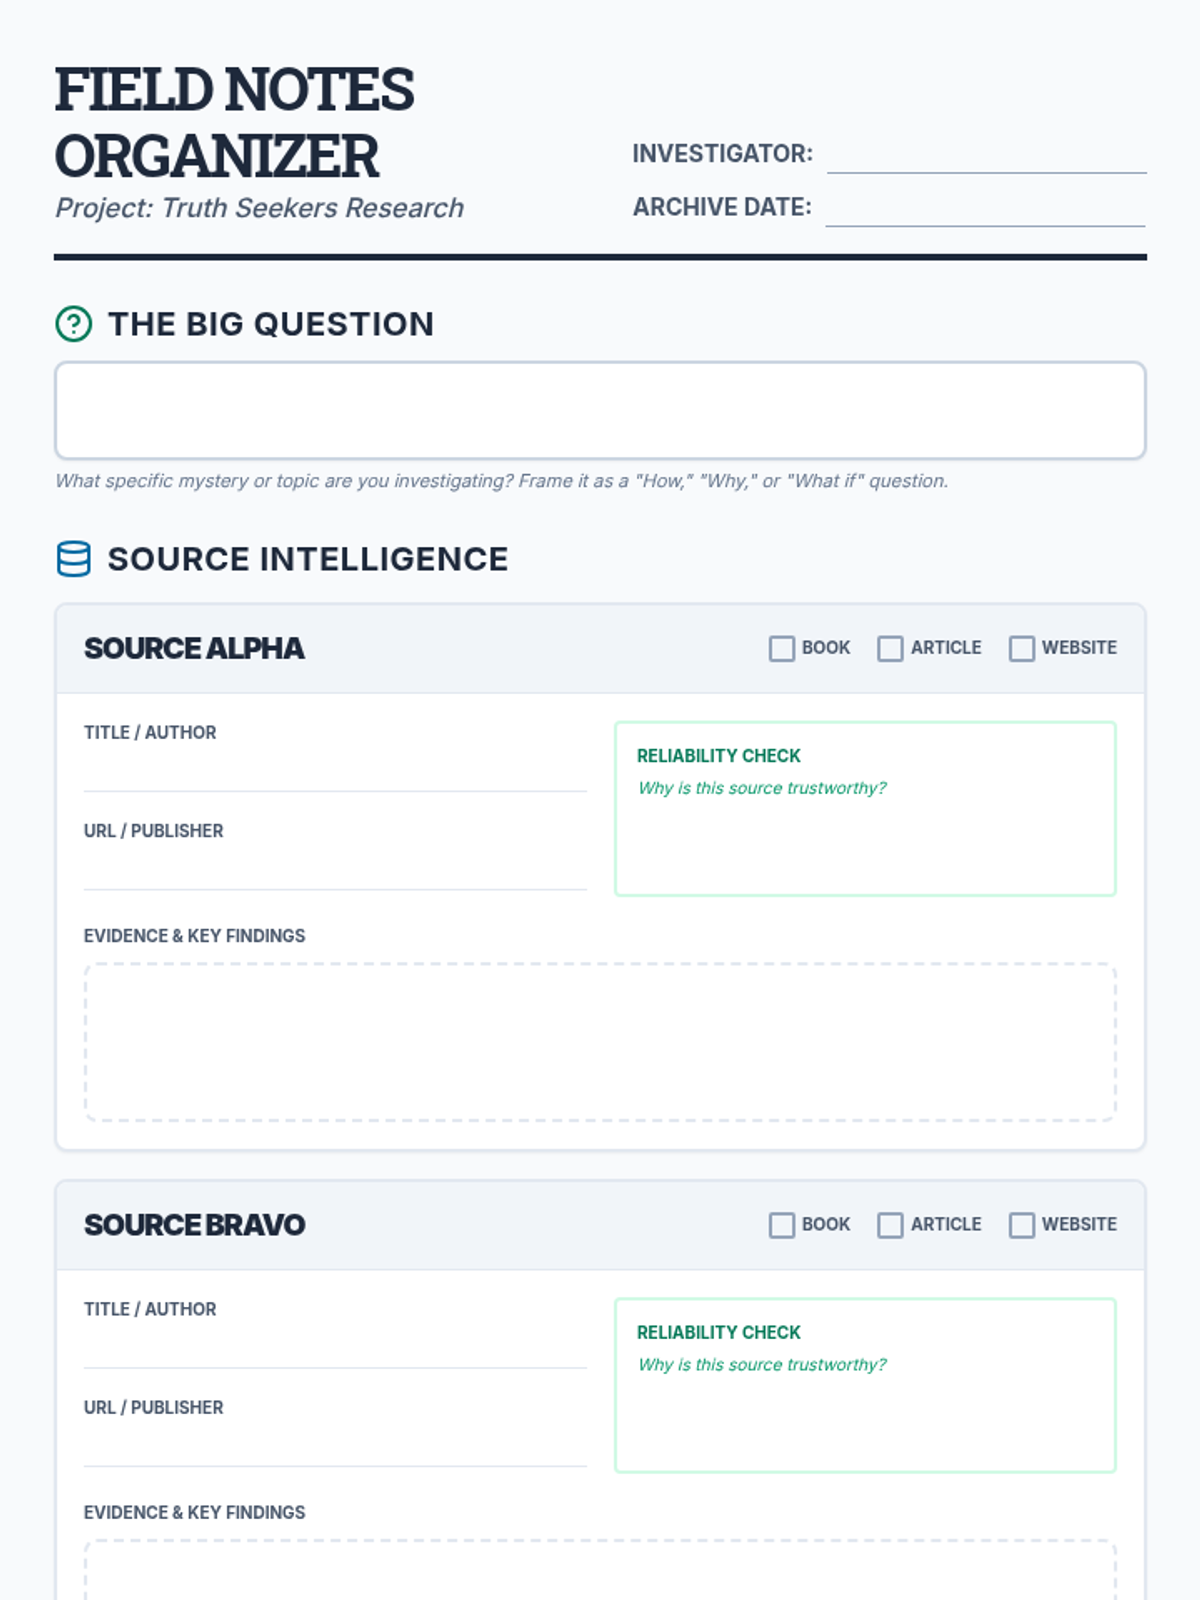Click the Title / Author line in Source Bravo

click(335, 1348)
